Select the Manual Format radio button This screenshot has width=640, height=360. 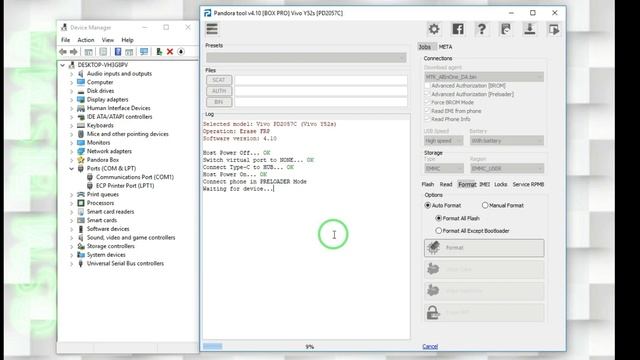coord(485,205)
